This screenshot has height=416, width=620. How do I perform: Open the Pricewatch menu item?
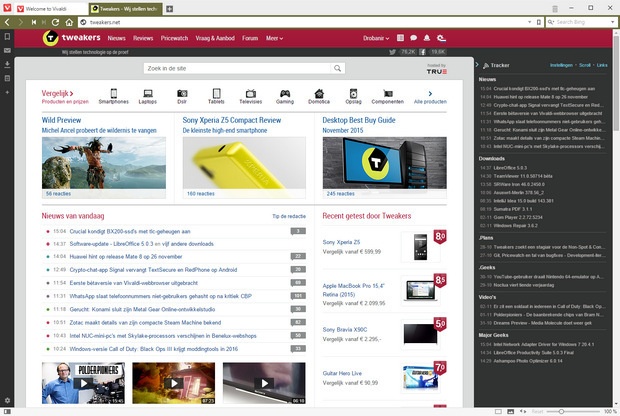[174, 38]
